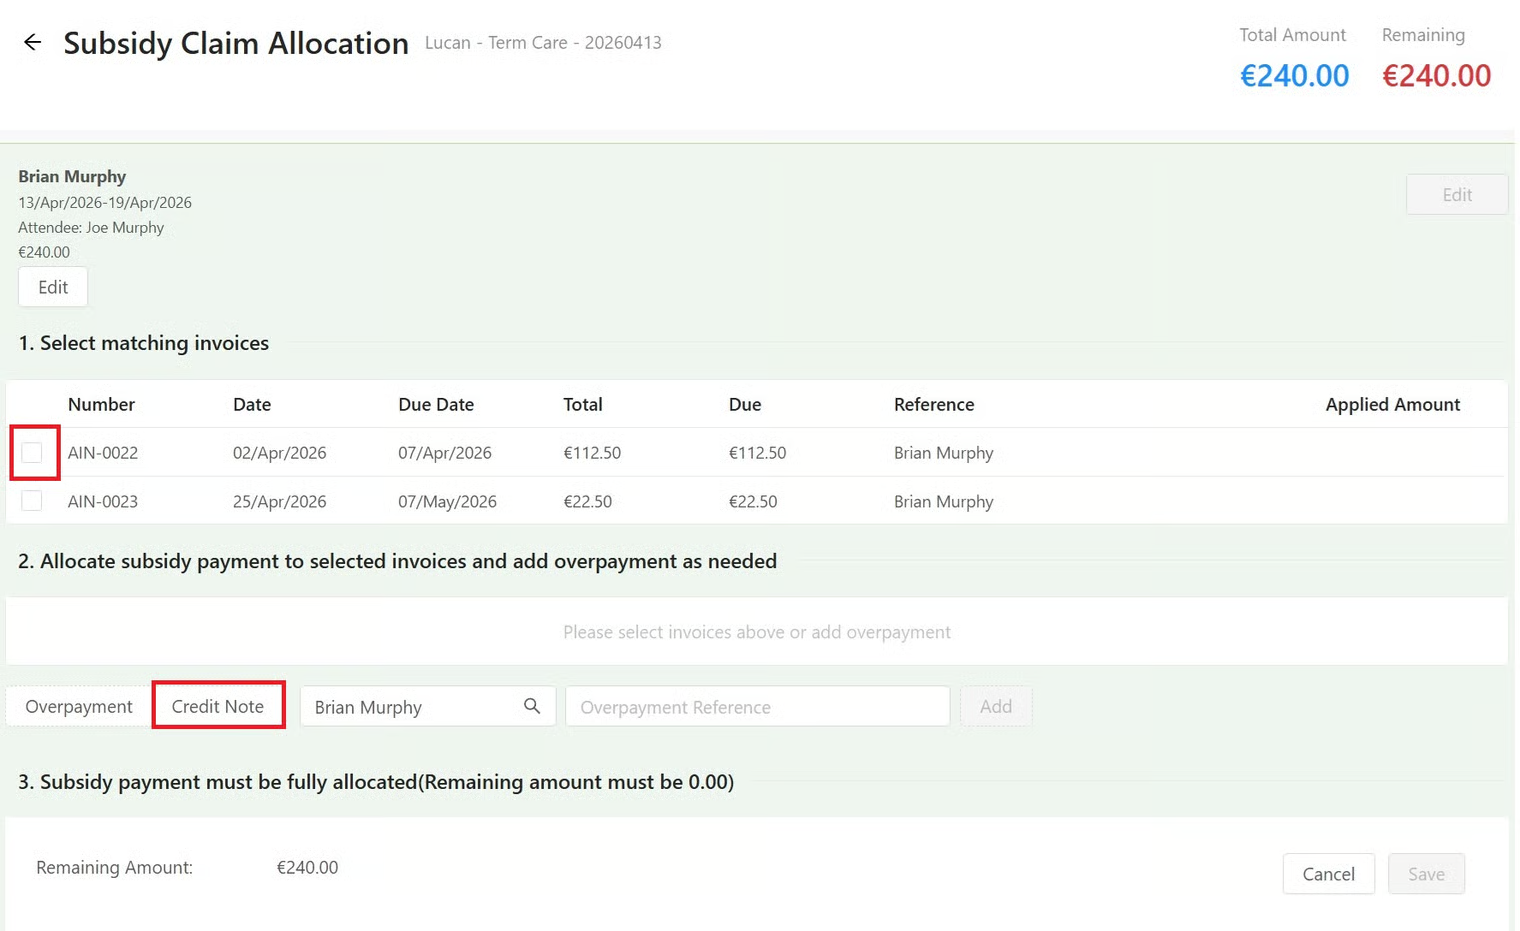Click the 25/Apr/2026 date in the AIN-0023 row

click(x=279, y=501)
